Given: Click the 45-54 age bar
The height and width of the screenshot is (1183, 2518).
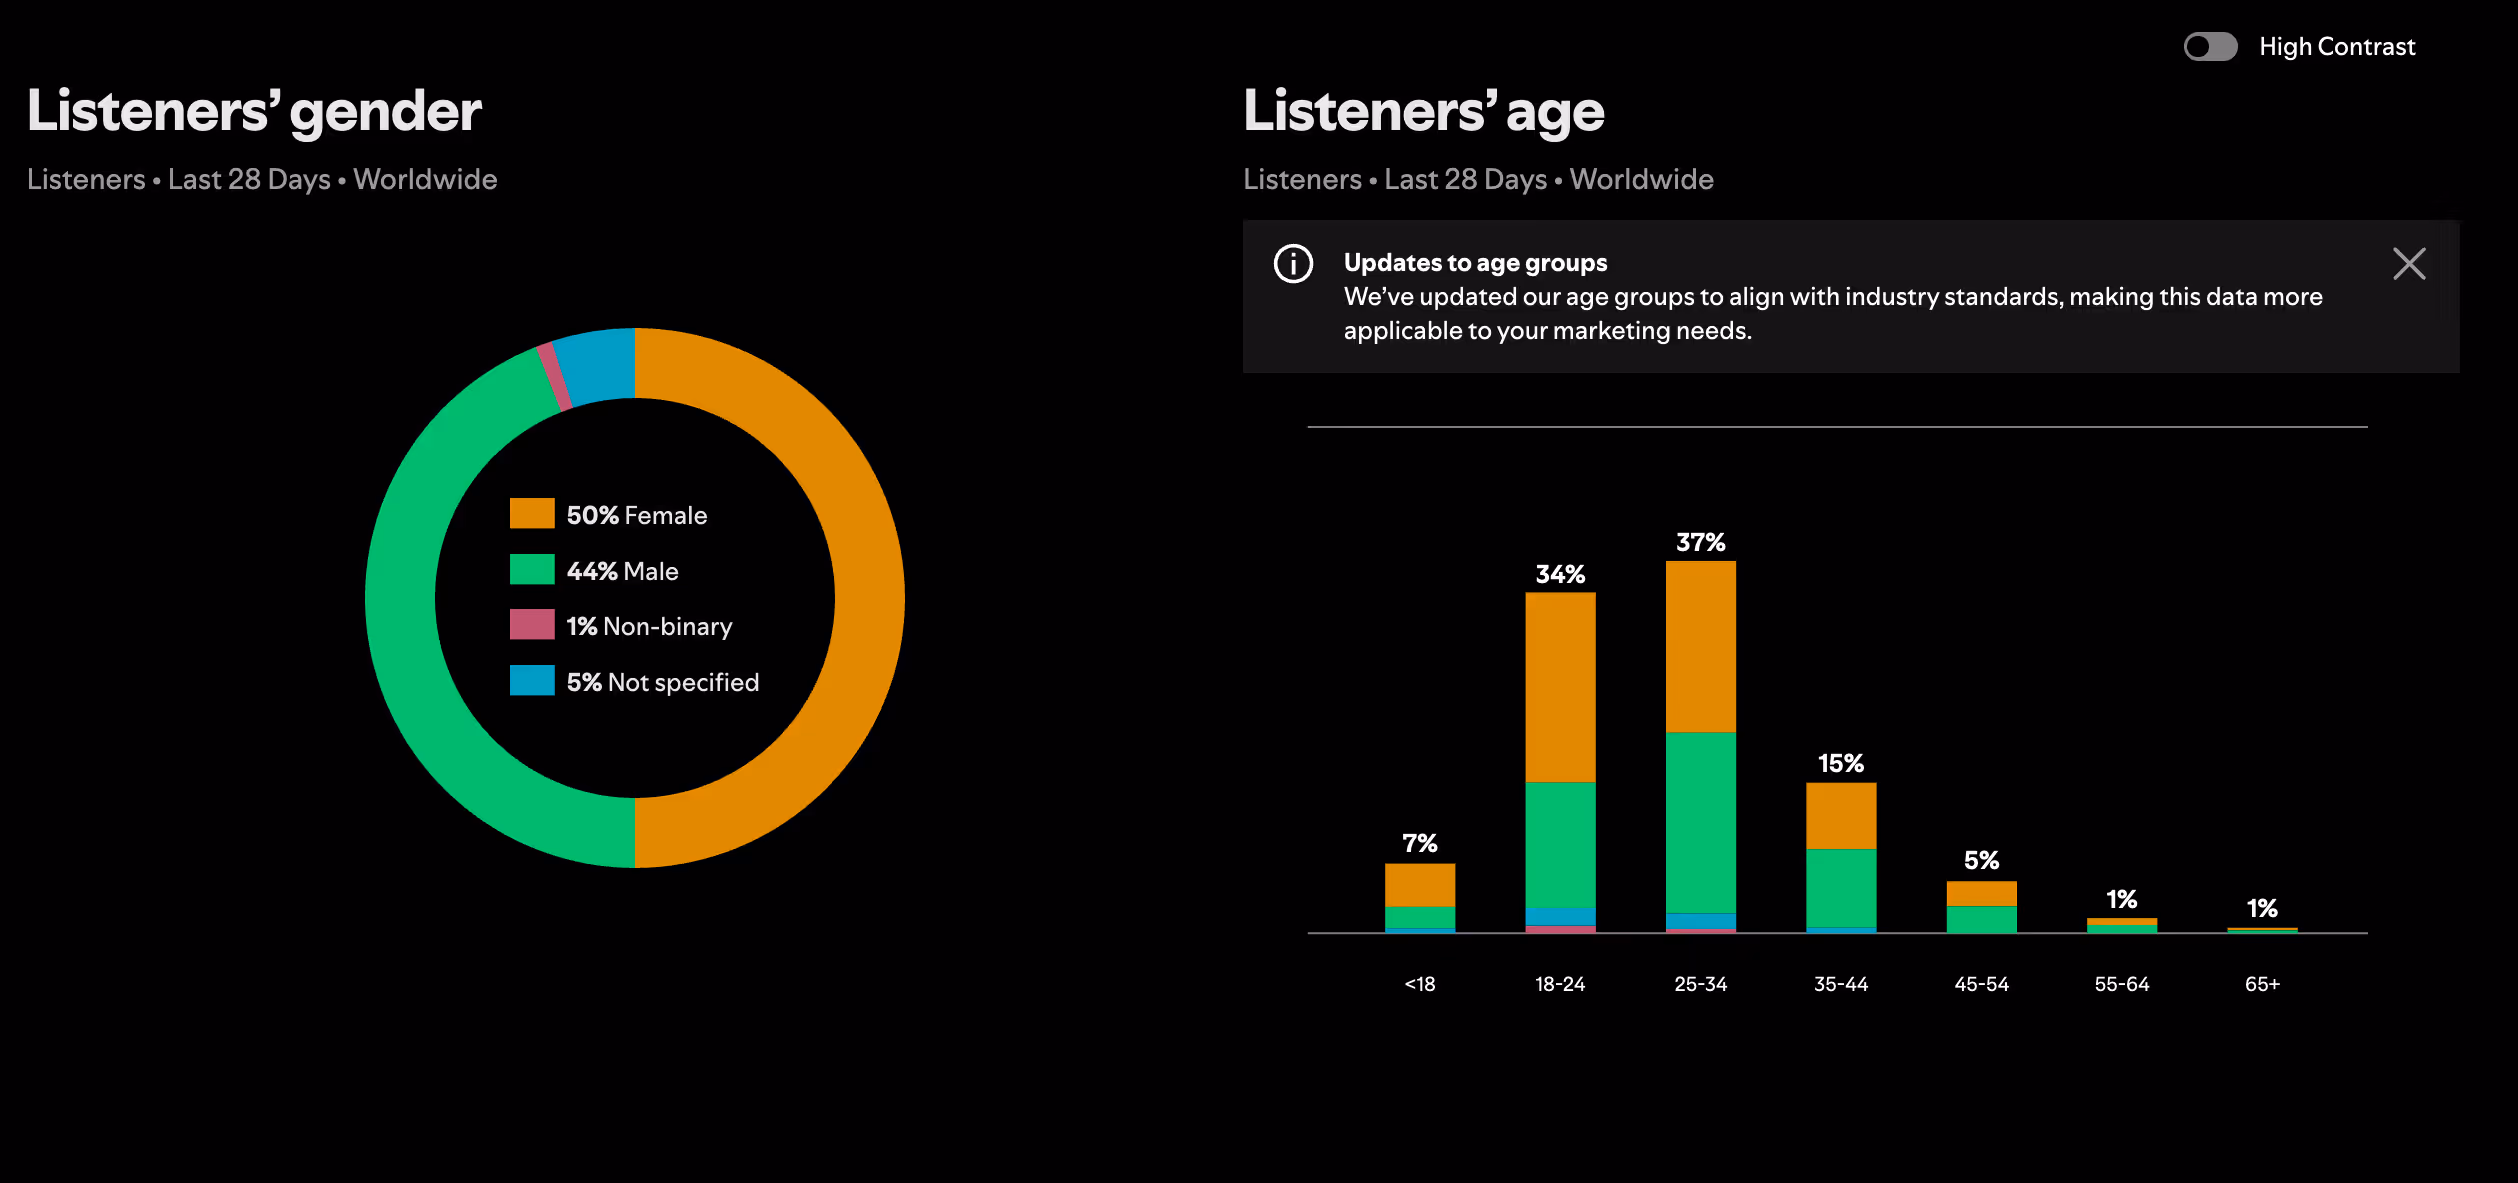Looking at the screenshot, I should [x=1981, y=907].
